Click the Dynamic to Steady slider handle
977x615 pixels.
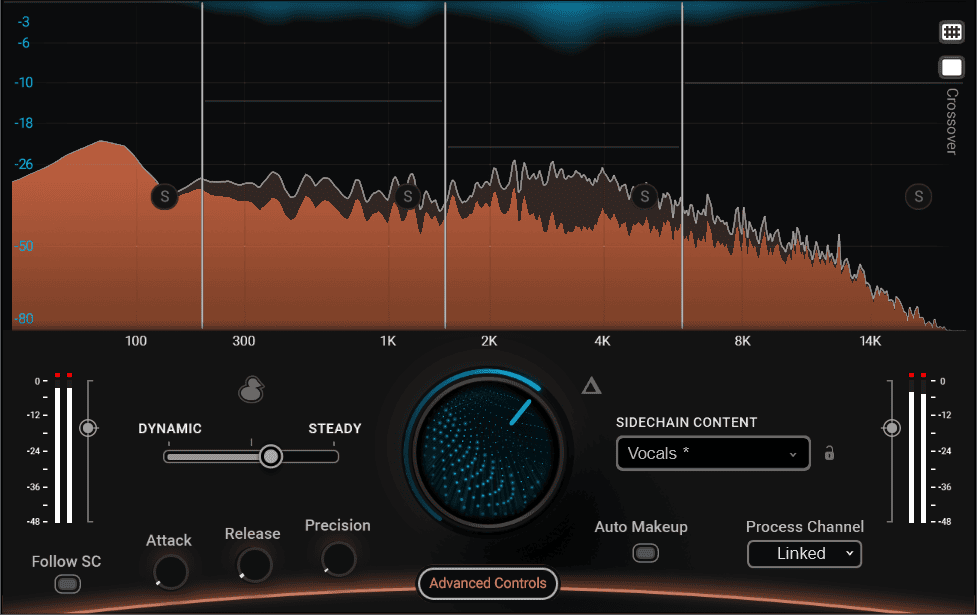click(270, 456)
